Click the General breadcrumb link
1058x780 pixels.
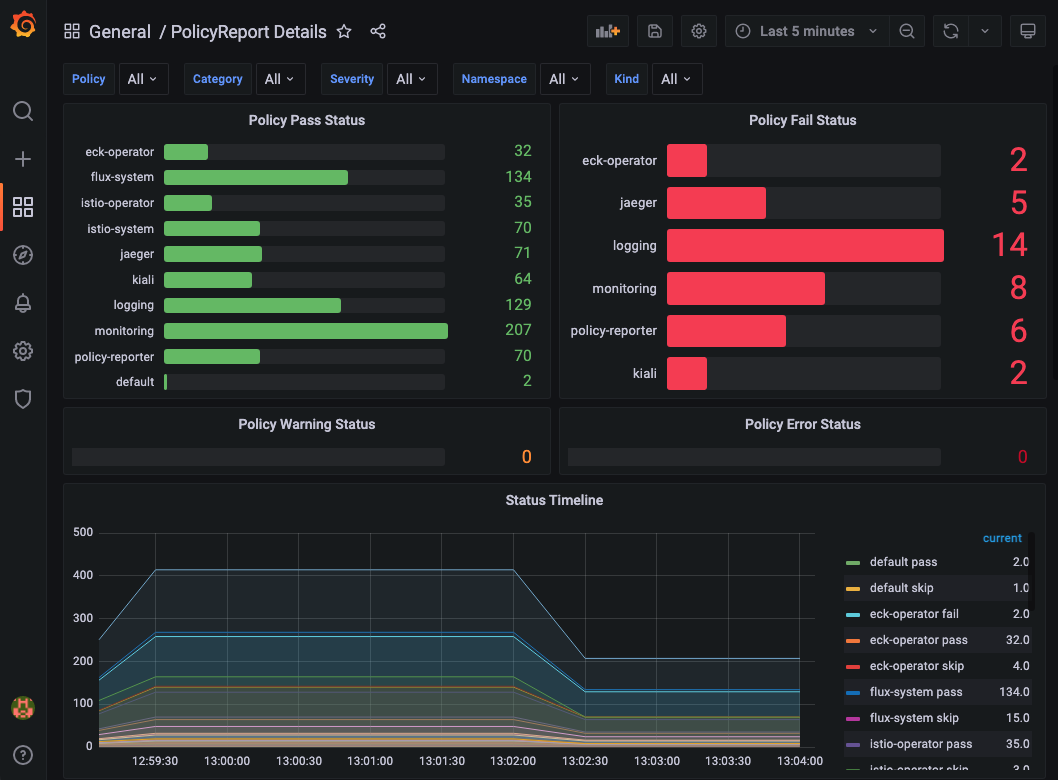pos(120,31)
